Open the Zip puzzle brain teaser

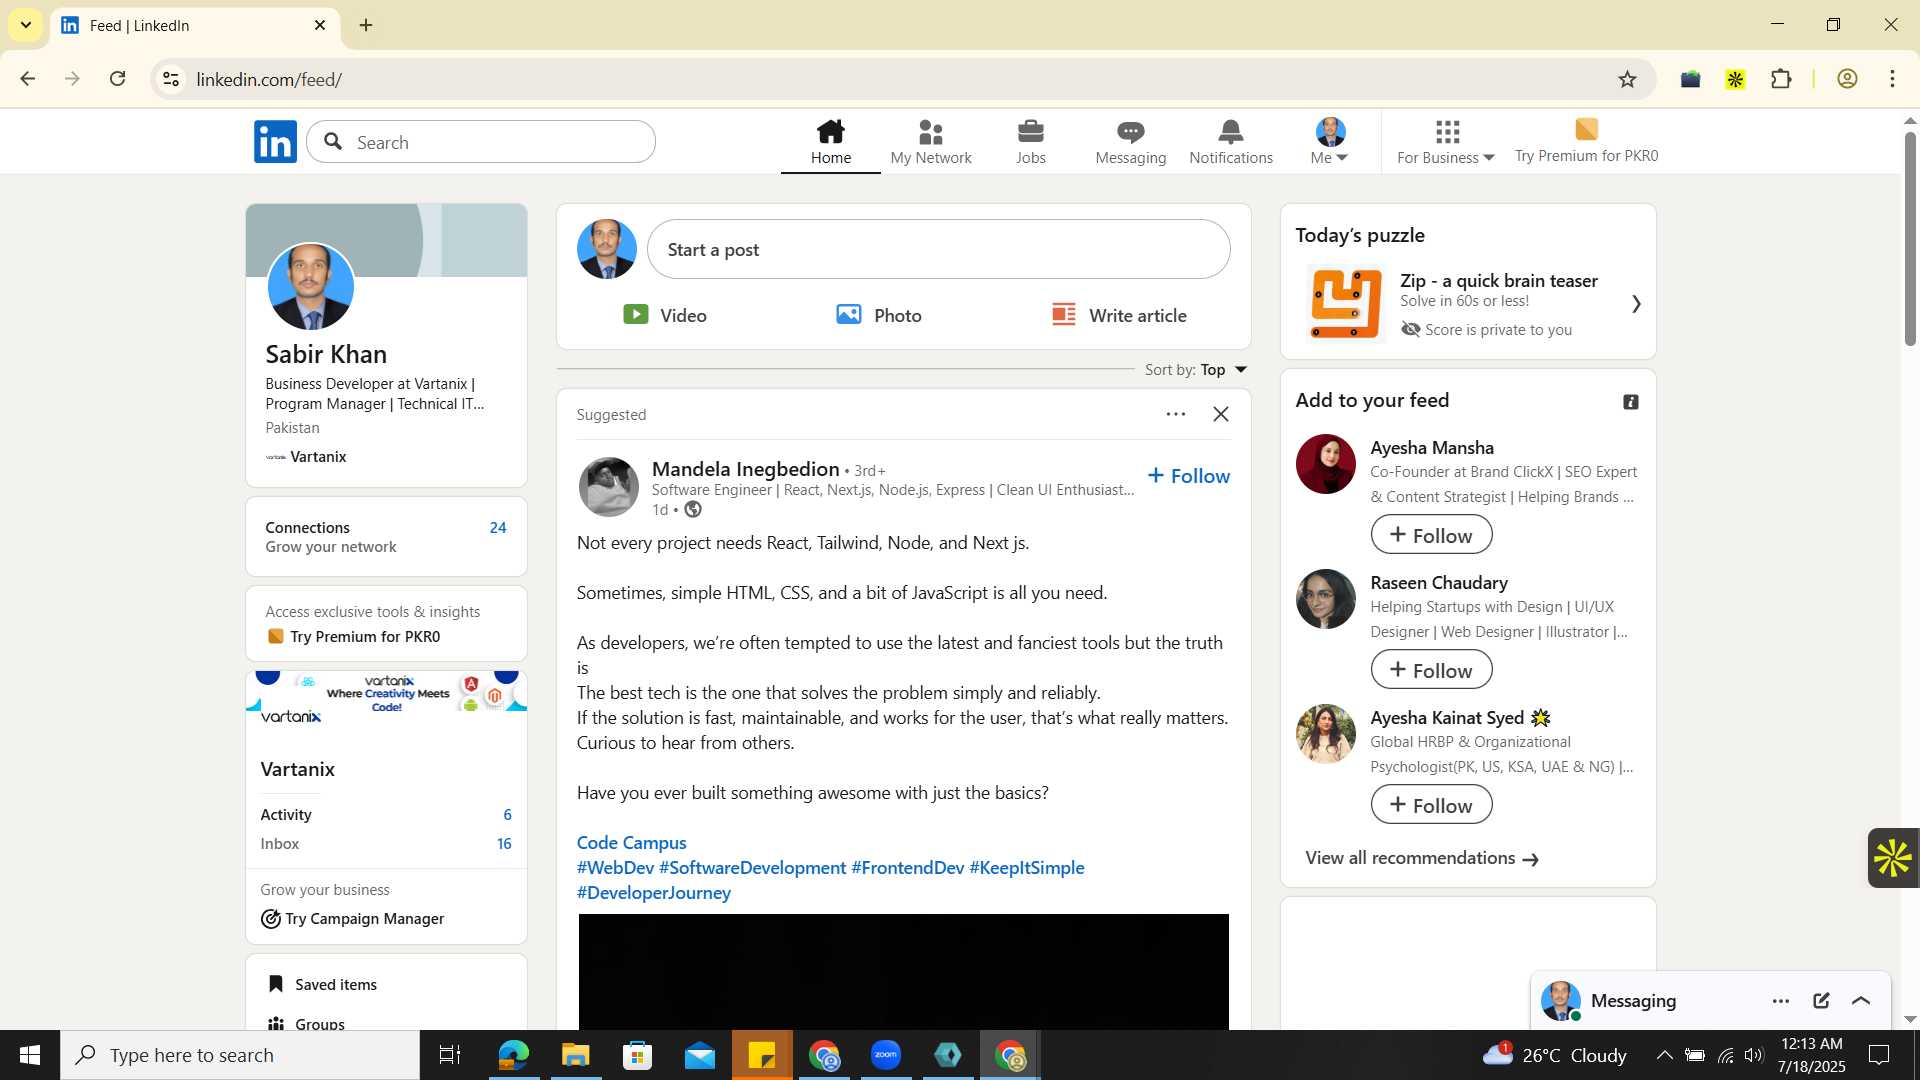pos(1468,304)
